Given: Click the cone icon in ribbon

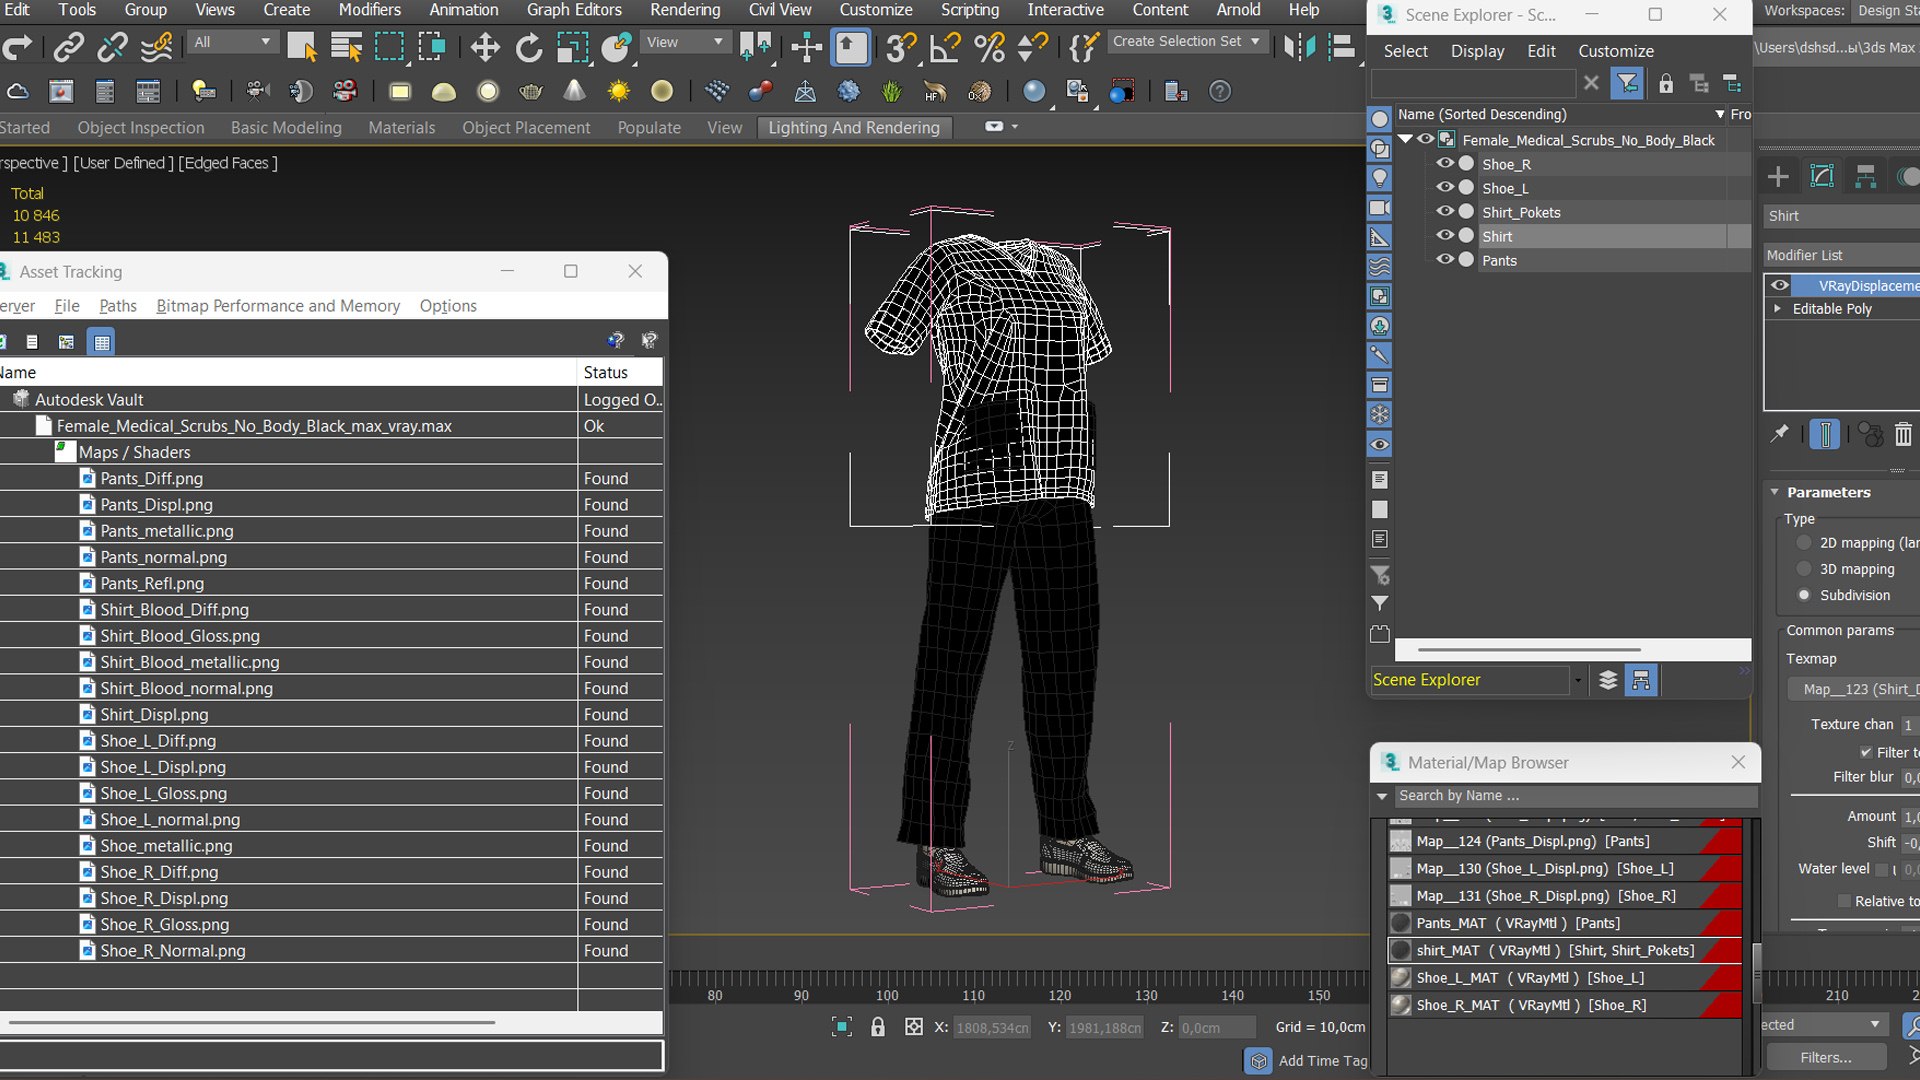Looking at the screenshot, I should (574, 91).
